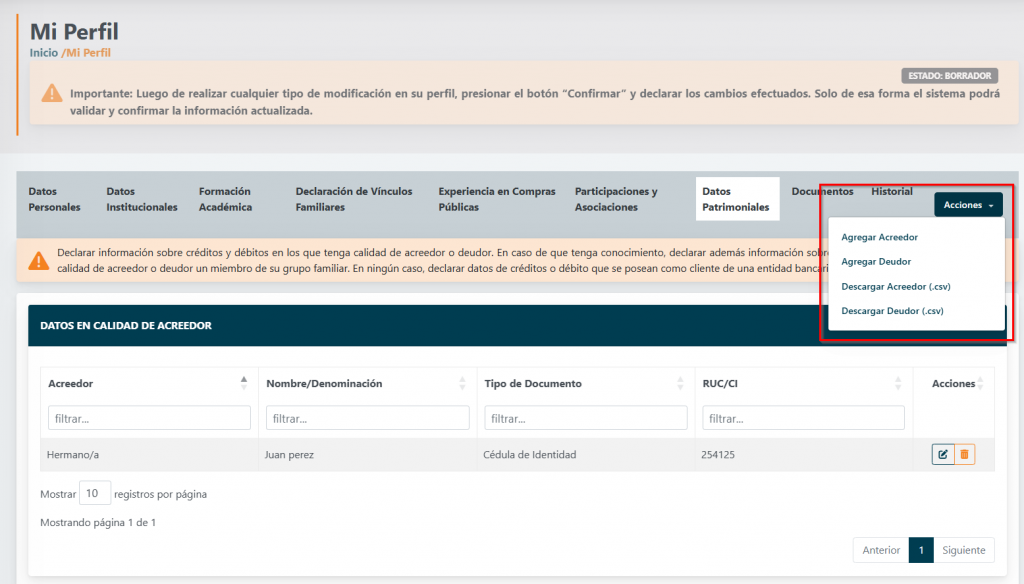
Task: Open the Acciones dropdown button
Action: tap(968, 204)
